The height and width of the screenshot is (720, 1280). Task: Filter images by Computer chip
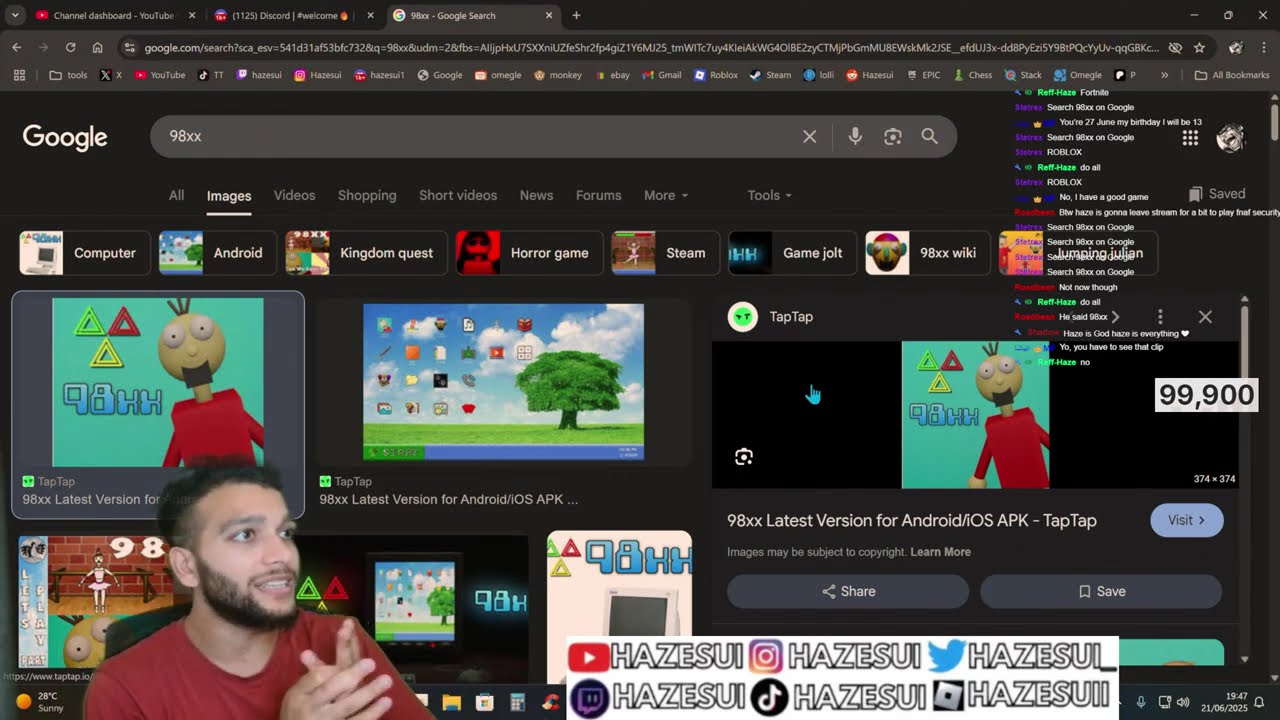(x=85, y=253)
